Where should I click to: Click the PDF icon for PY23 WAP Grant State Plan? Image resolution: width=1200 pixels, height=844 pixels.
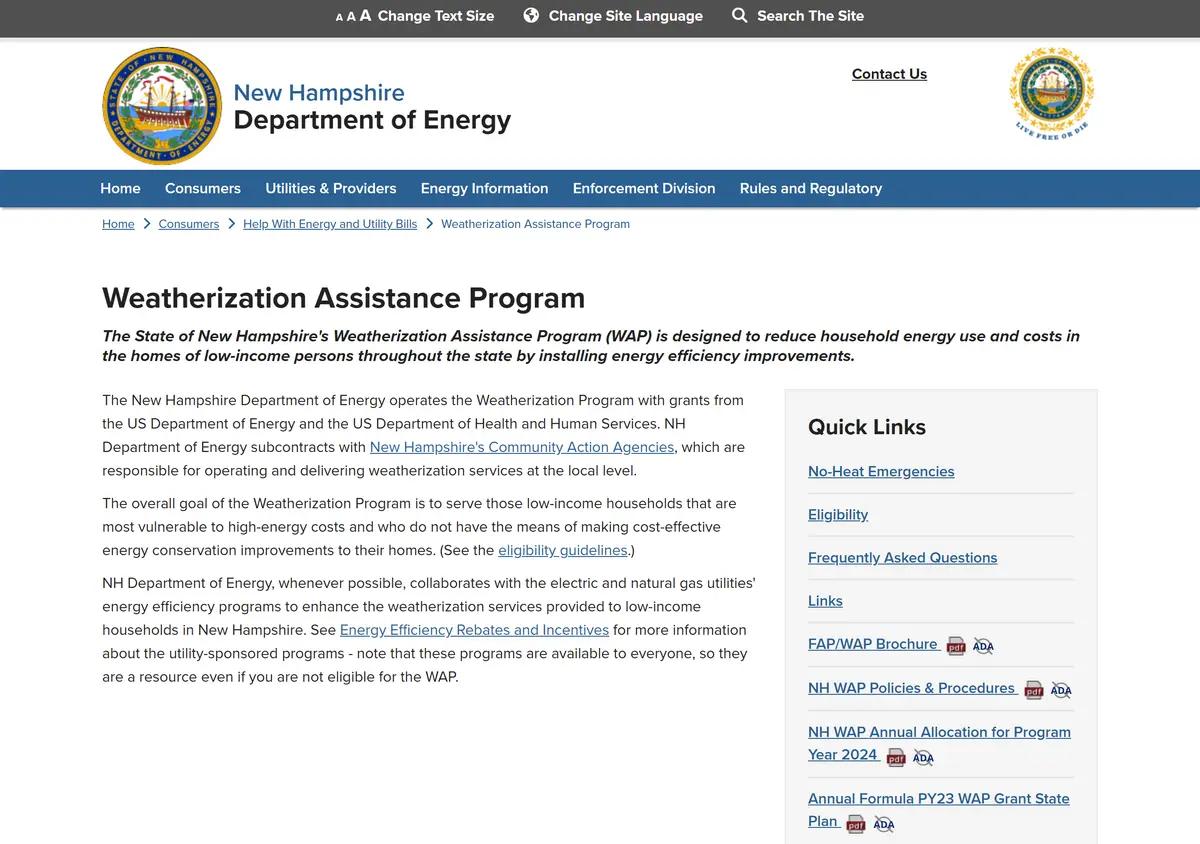pos(856,824)
